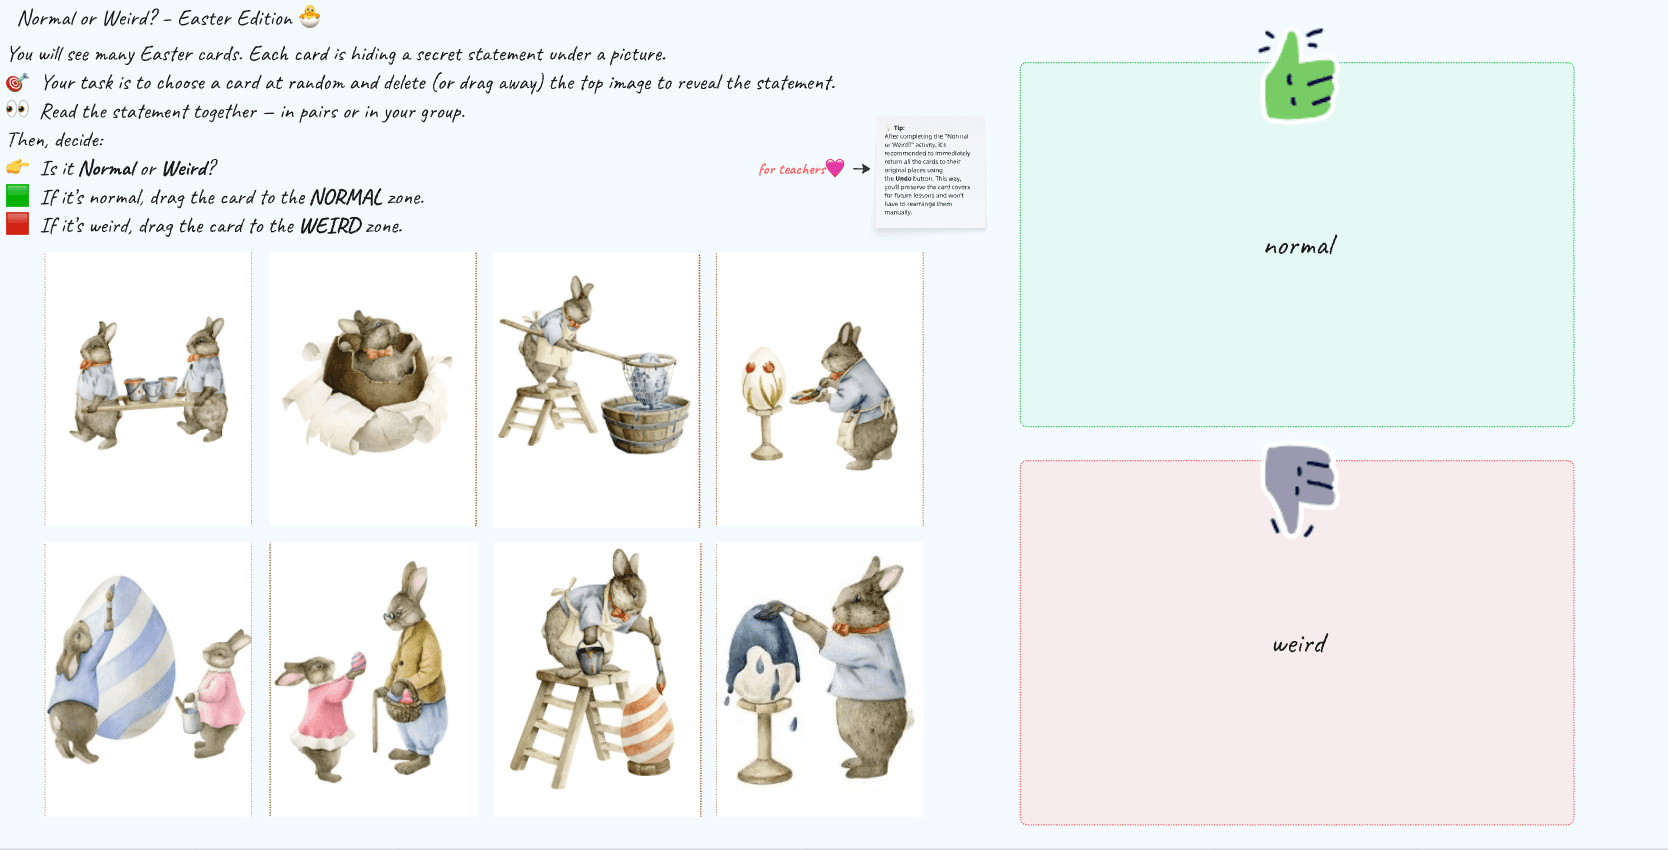Select the 'You will see many Easter cards' sentence
Screen dimensions: 1668x850
[337, 54]
